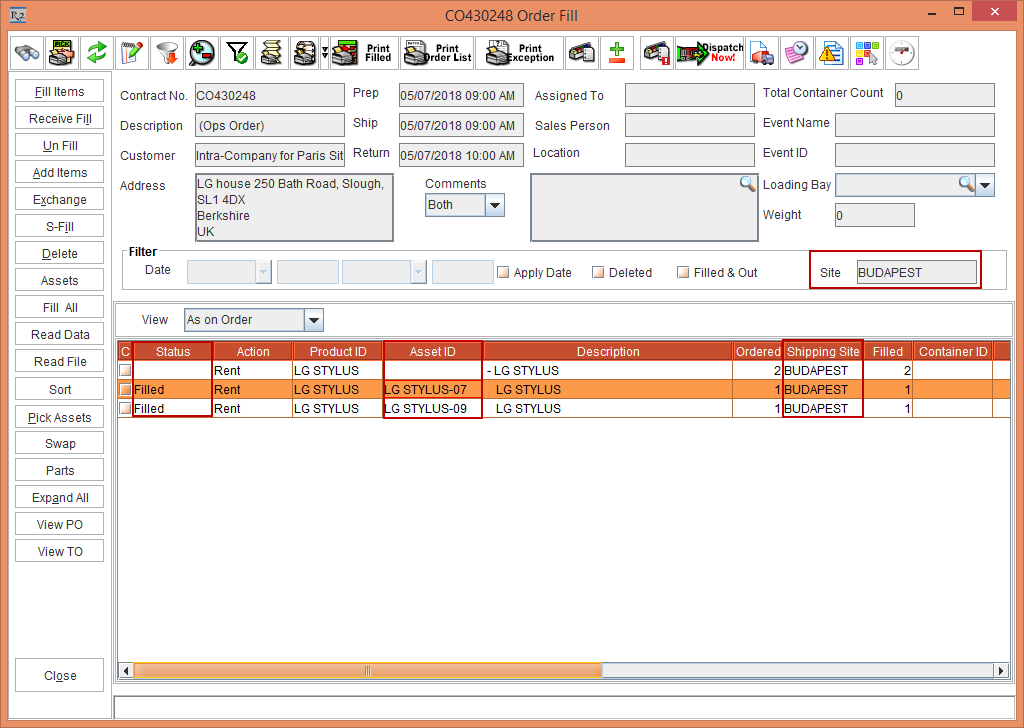Click the Dispatch Now! truck button
The width and height of the screenshot is (1024, 728).
point(709,53)
